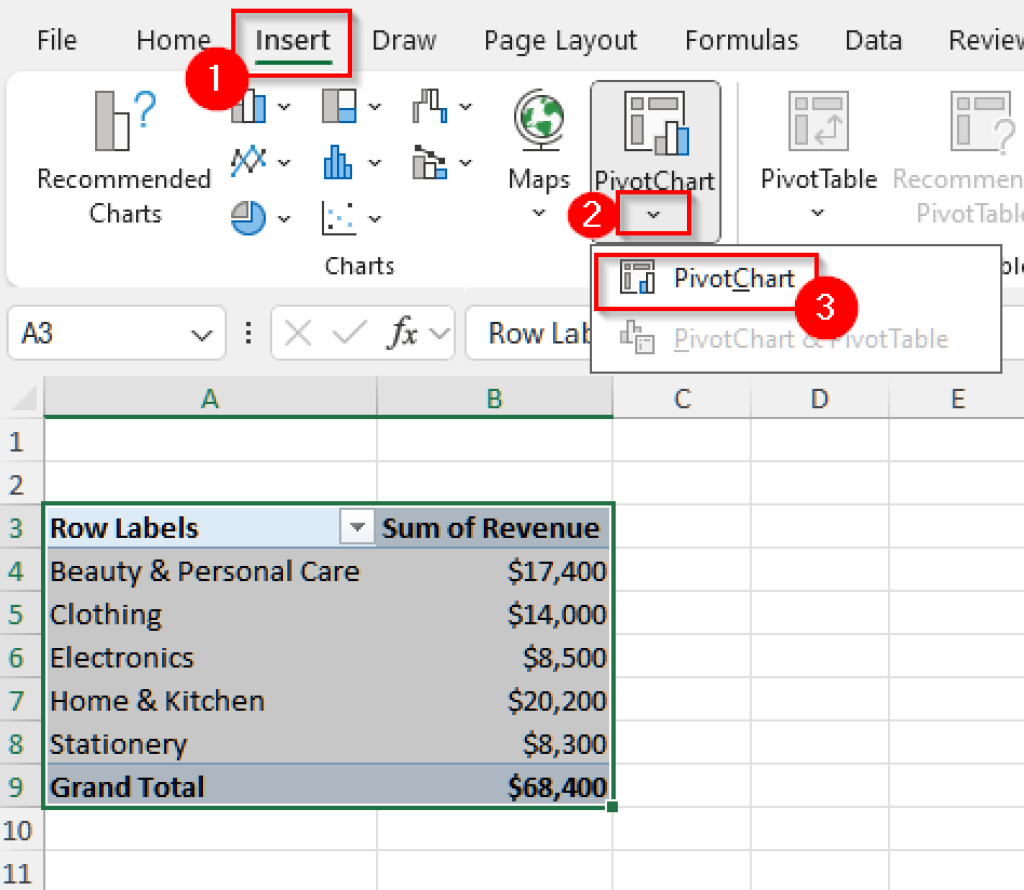Open the Name Box dropdown arrow
1024x890 pixels.
coord(201,336)
